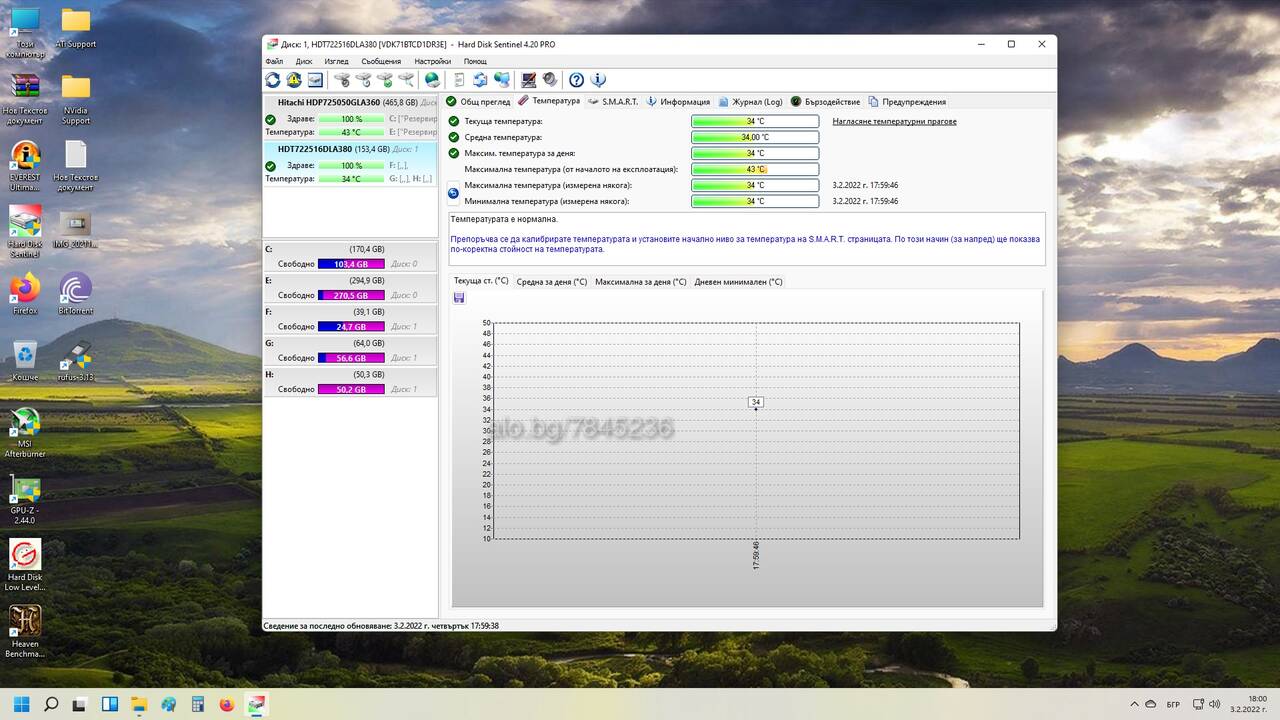The width and height of the screenshot is (1280, 720).
Task: Open the ATI Support folder
Action: (x=76, y=28)
